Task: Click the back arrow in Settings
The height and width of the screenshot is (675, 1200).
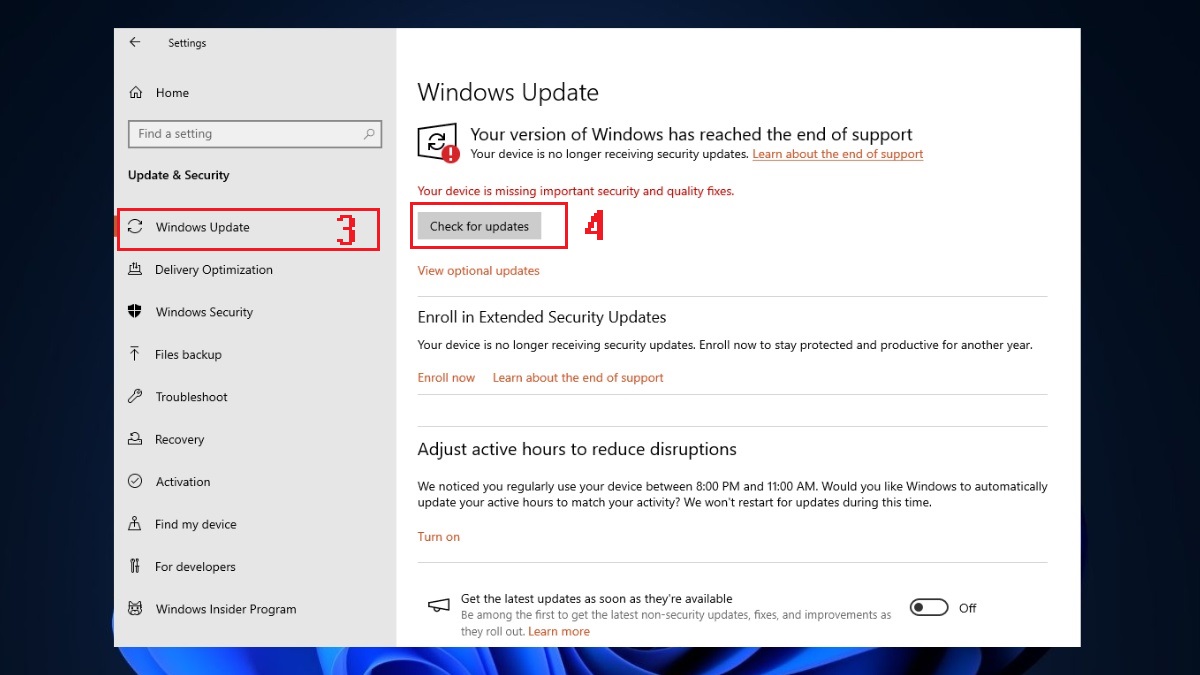Action: pyautogui.click(x=135, y=43)
